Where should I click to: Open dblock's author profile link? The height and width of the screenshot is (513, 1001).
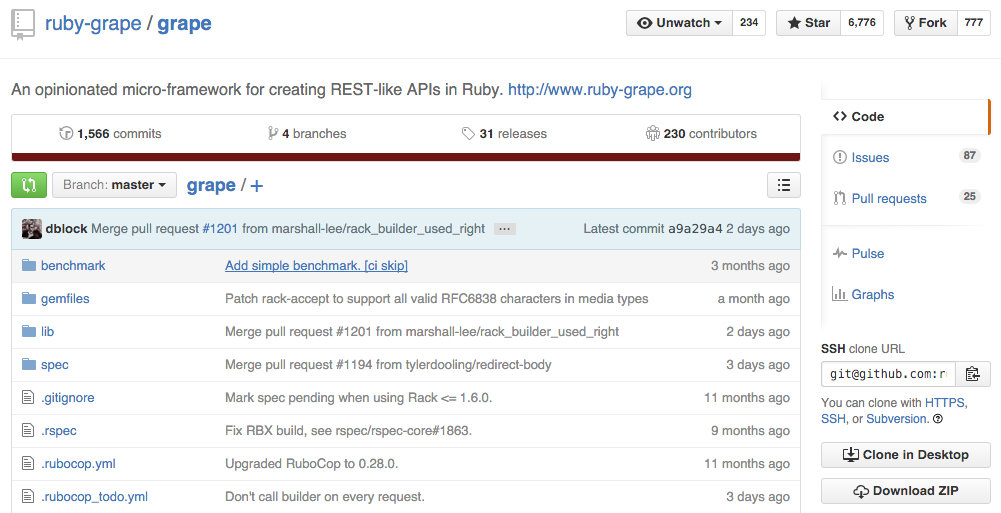point(66,228)
